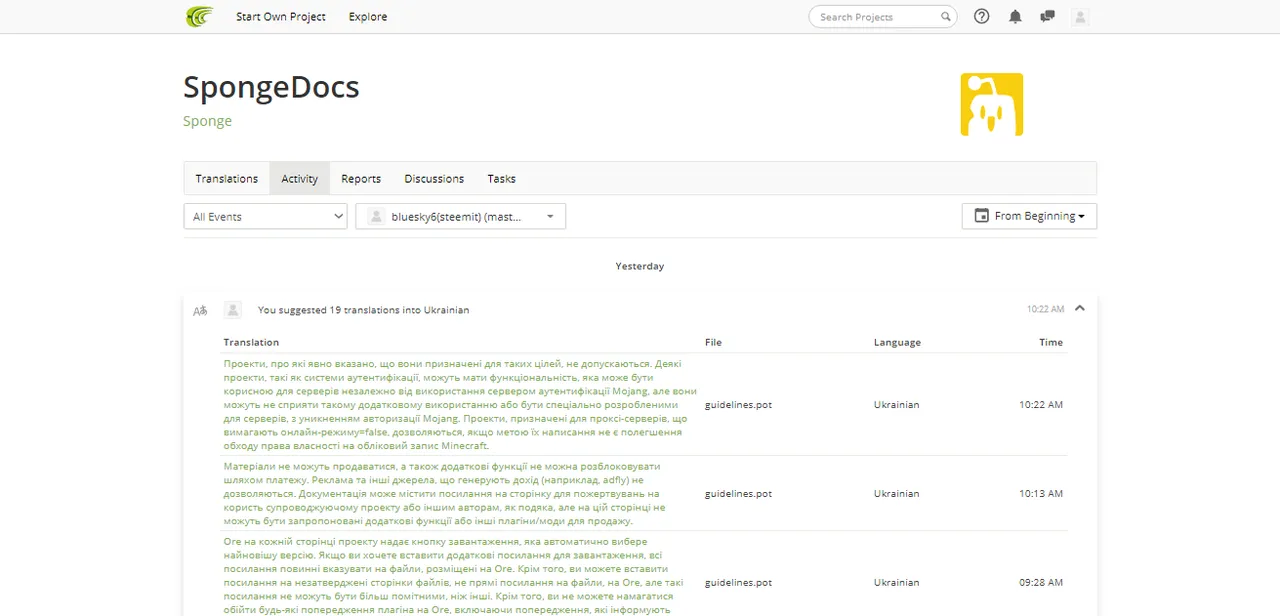Click the Translation column header
This screenshot has width=1280, height=616.
click(x=251, y=342)
